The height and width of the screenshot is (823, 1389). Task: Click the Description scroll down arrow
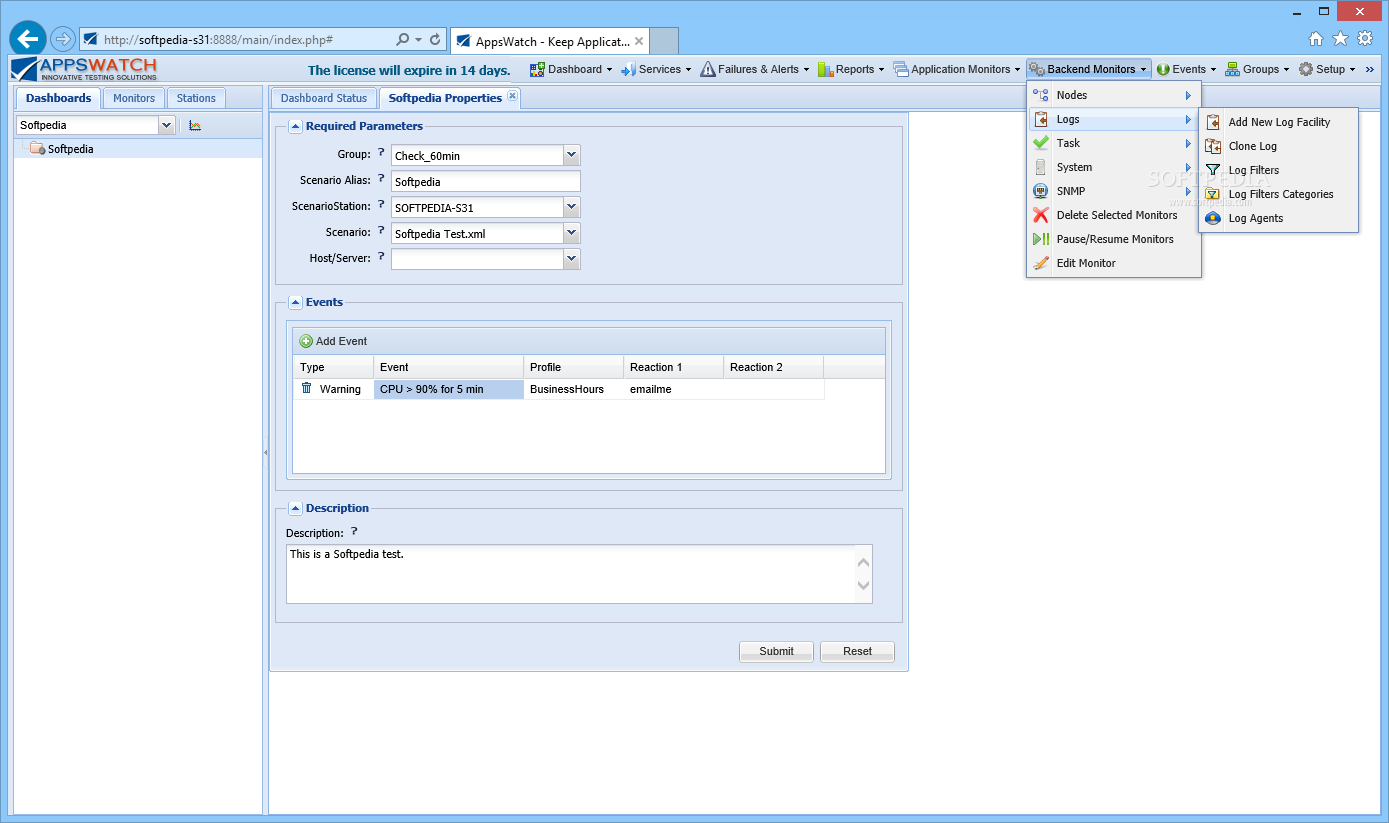coord(863,586)
